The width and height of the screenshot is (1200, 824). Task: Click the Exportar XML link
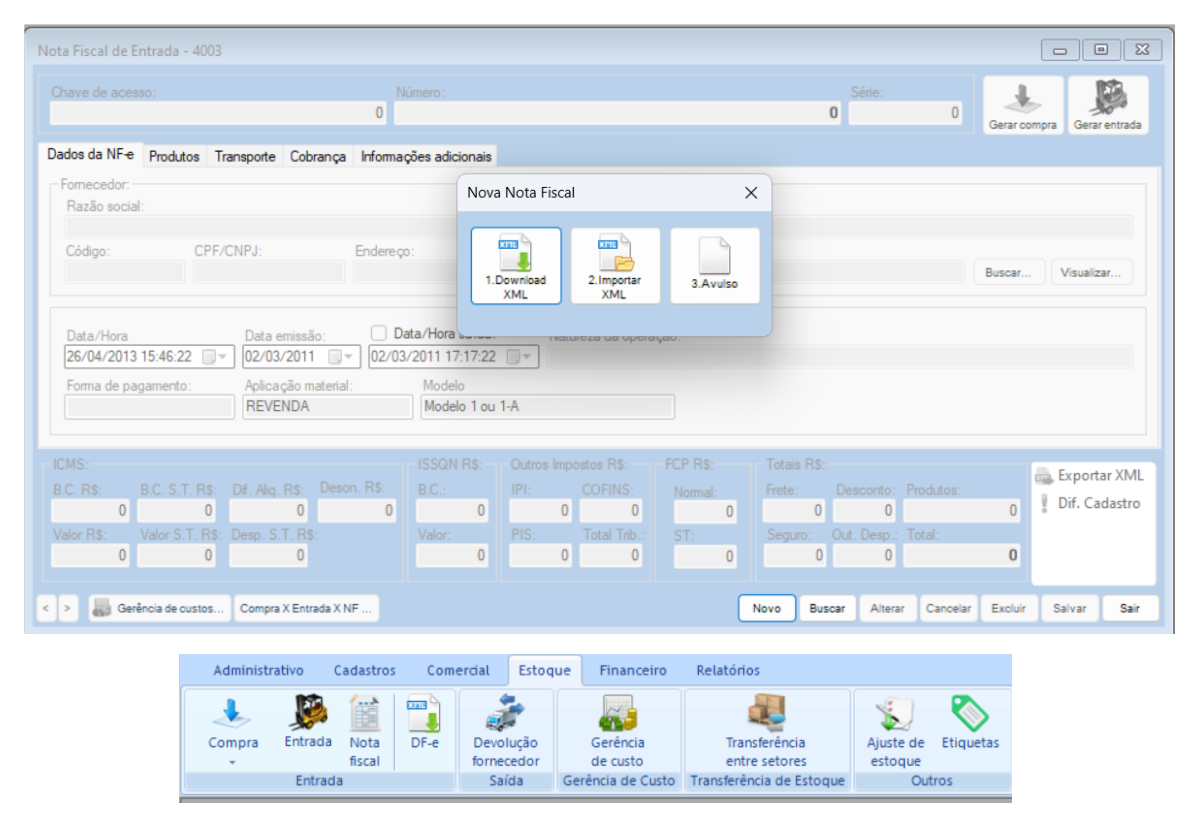coord(1099,476)
